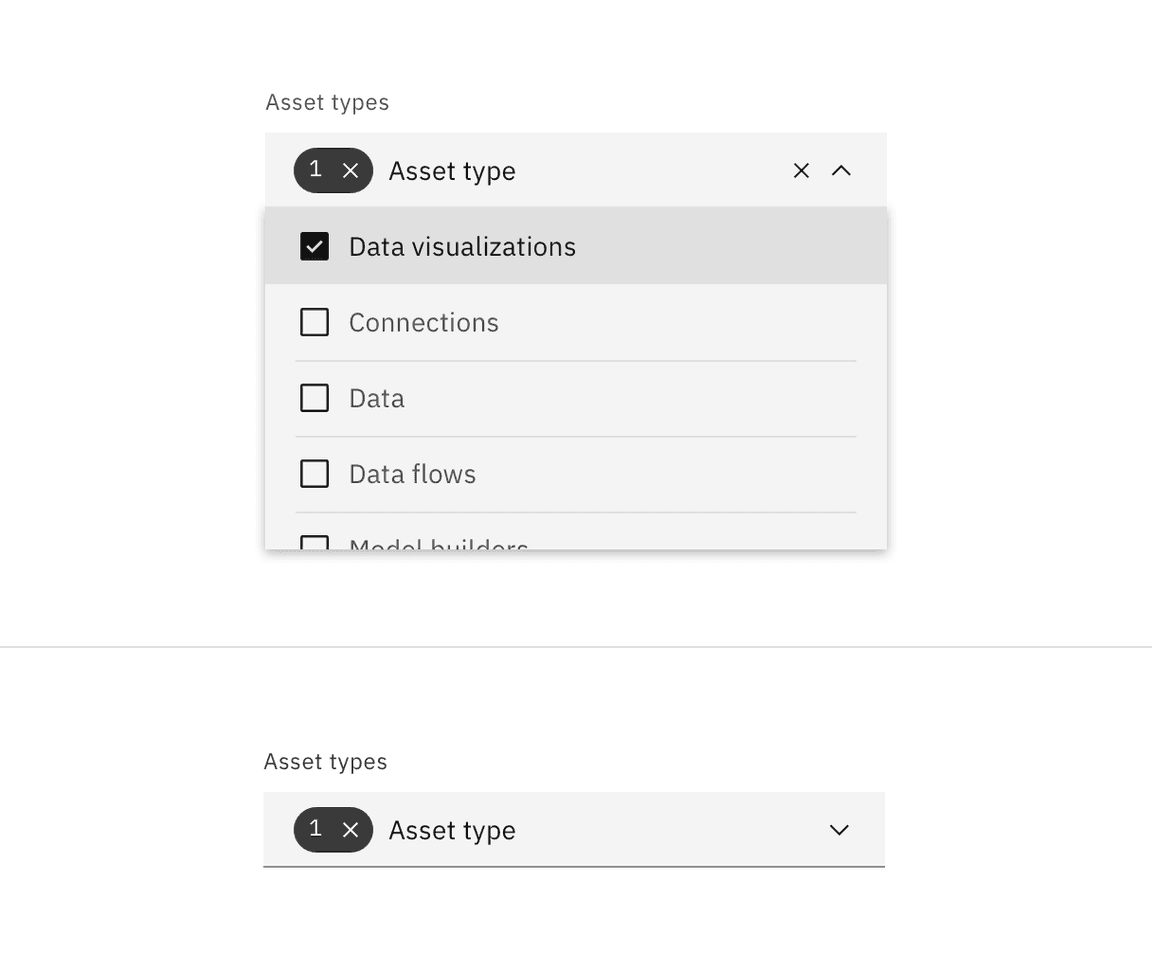Collapse the open dropdown with the up chevron

coord(840,170)
